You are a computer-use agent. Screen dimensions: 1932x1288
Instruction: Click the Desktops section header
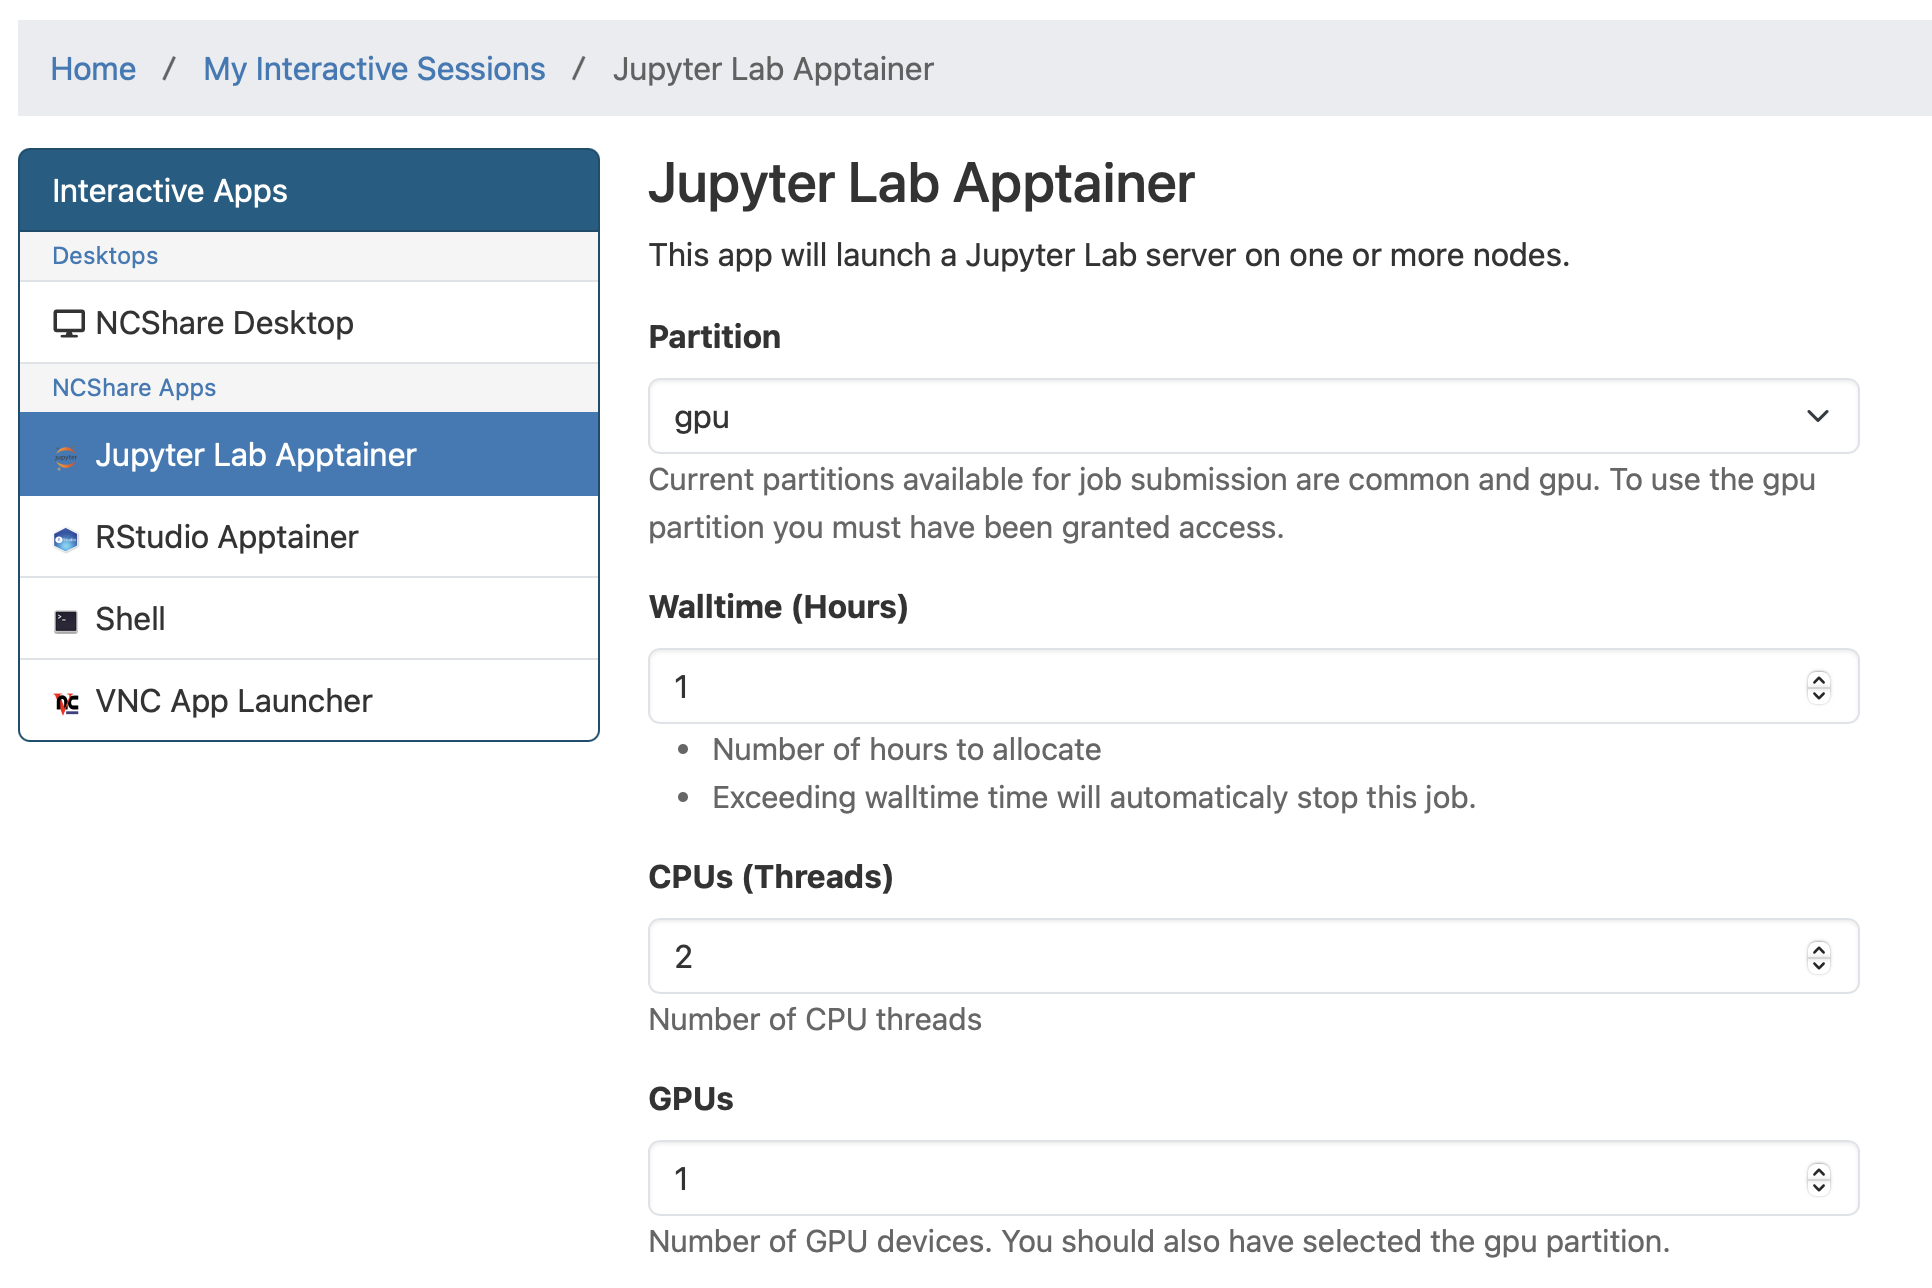point(105,256)
